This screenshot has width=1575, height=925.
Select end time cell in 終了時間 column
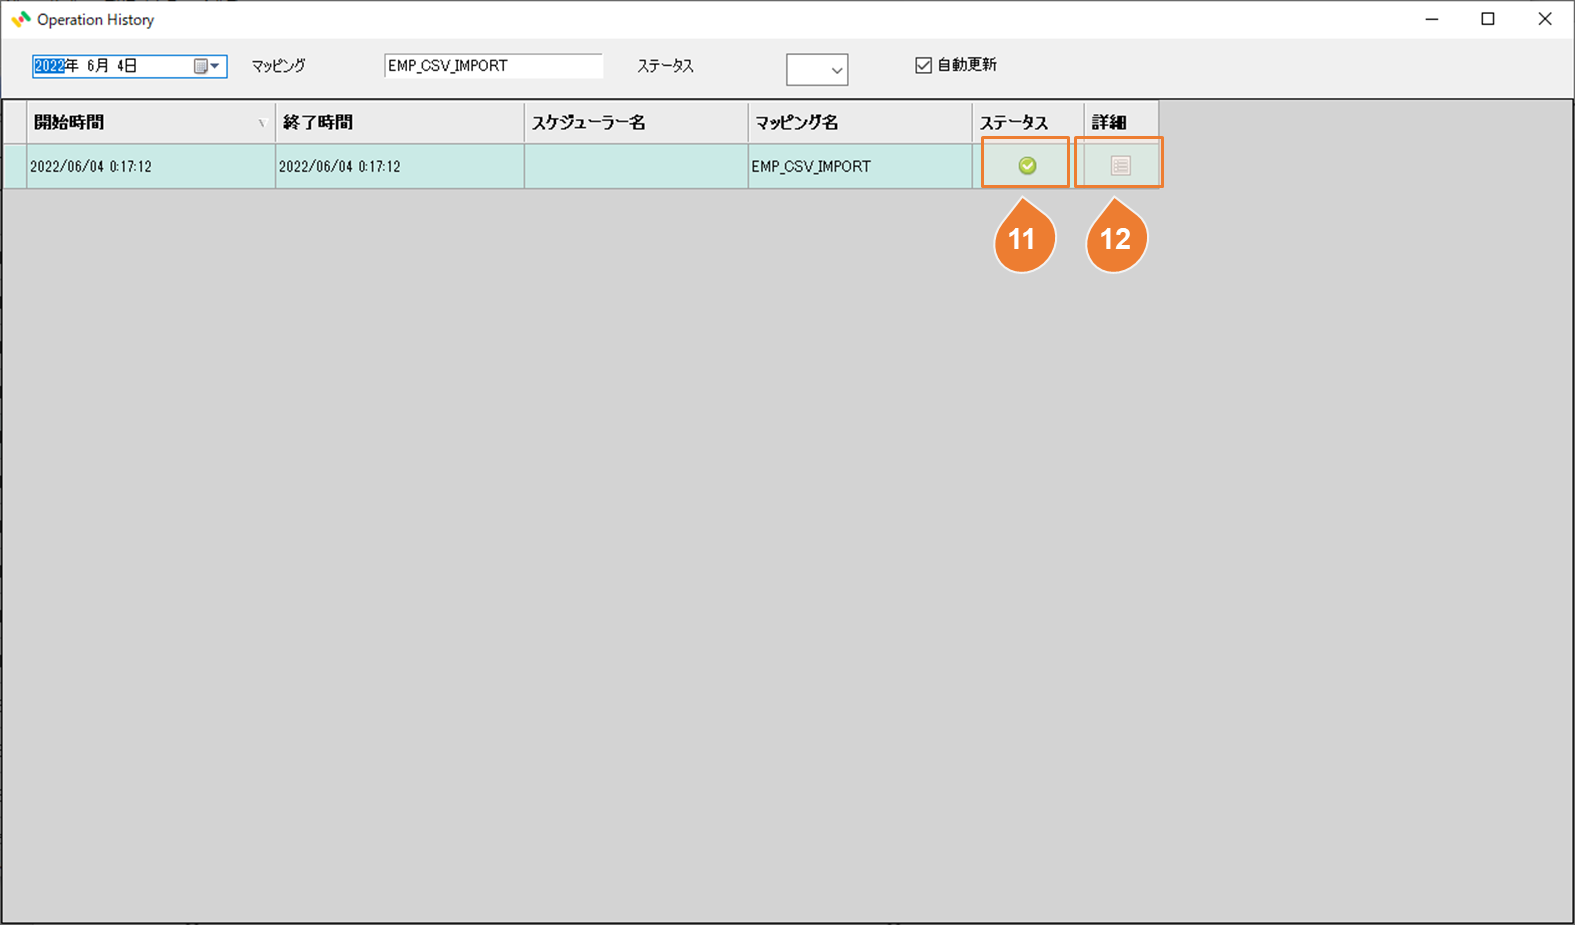pos(400,166)
